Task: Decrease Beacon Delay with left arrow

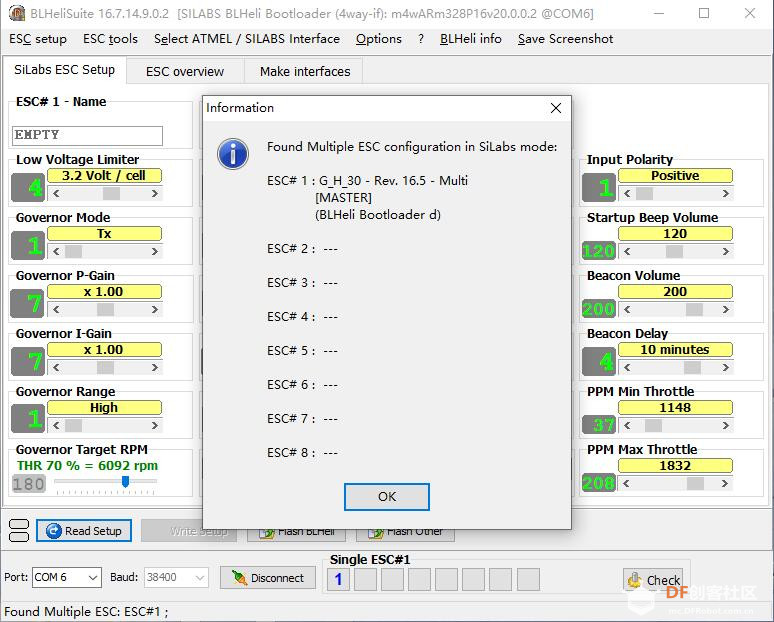Action: click(x=627, y=367)
